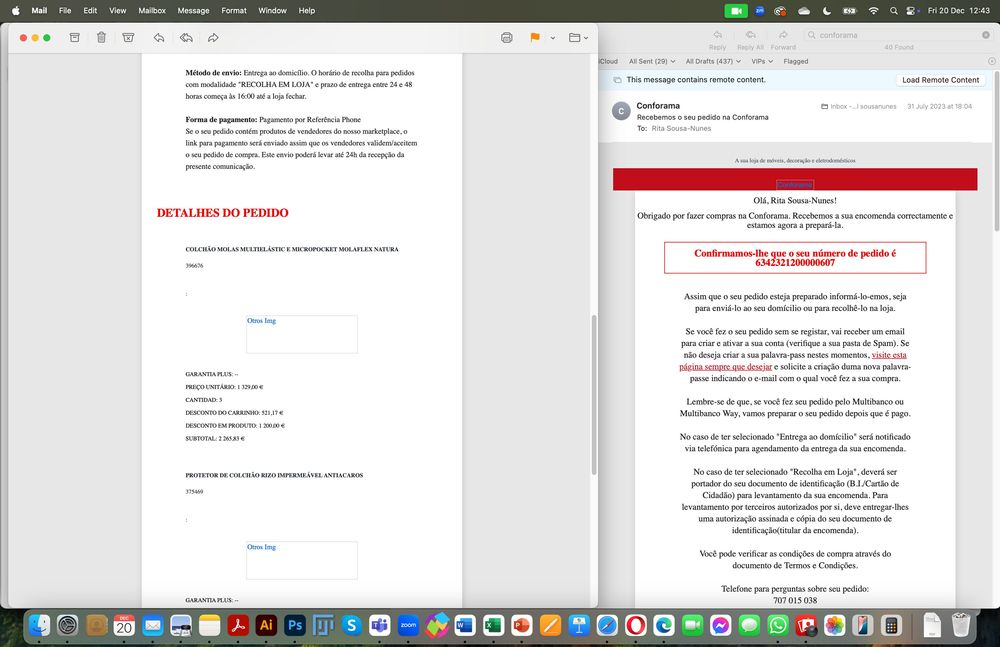Open the Format menu
This screenshot has width=1000, height=647.
click(x=234, y=10)
